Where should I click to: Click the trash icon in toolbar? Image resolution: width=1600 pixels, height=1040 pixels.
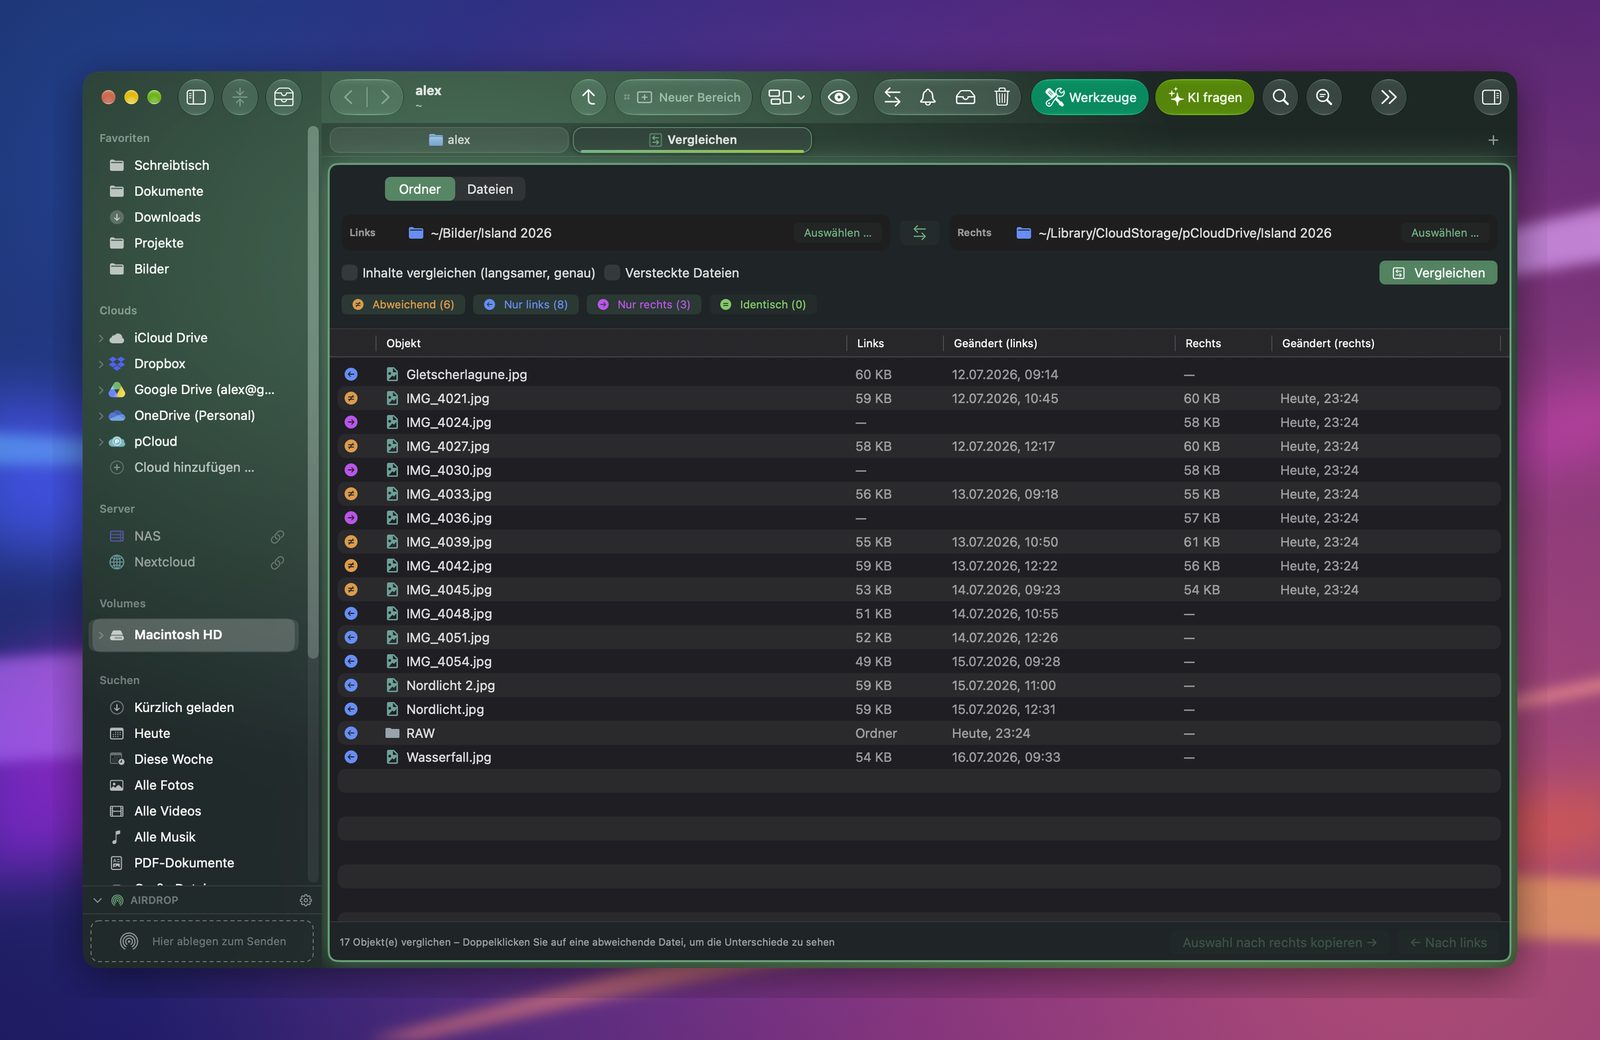tap(1002, 97)
